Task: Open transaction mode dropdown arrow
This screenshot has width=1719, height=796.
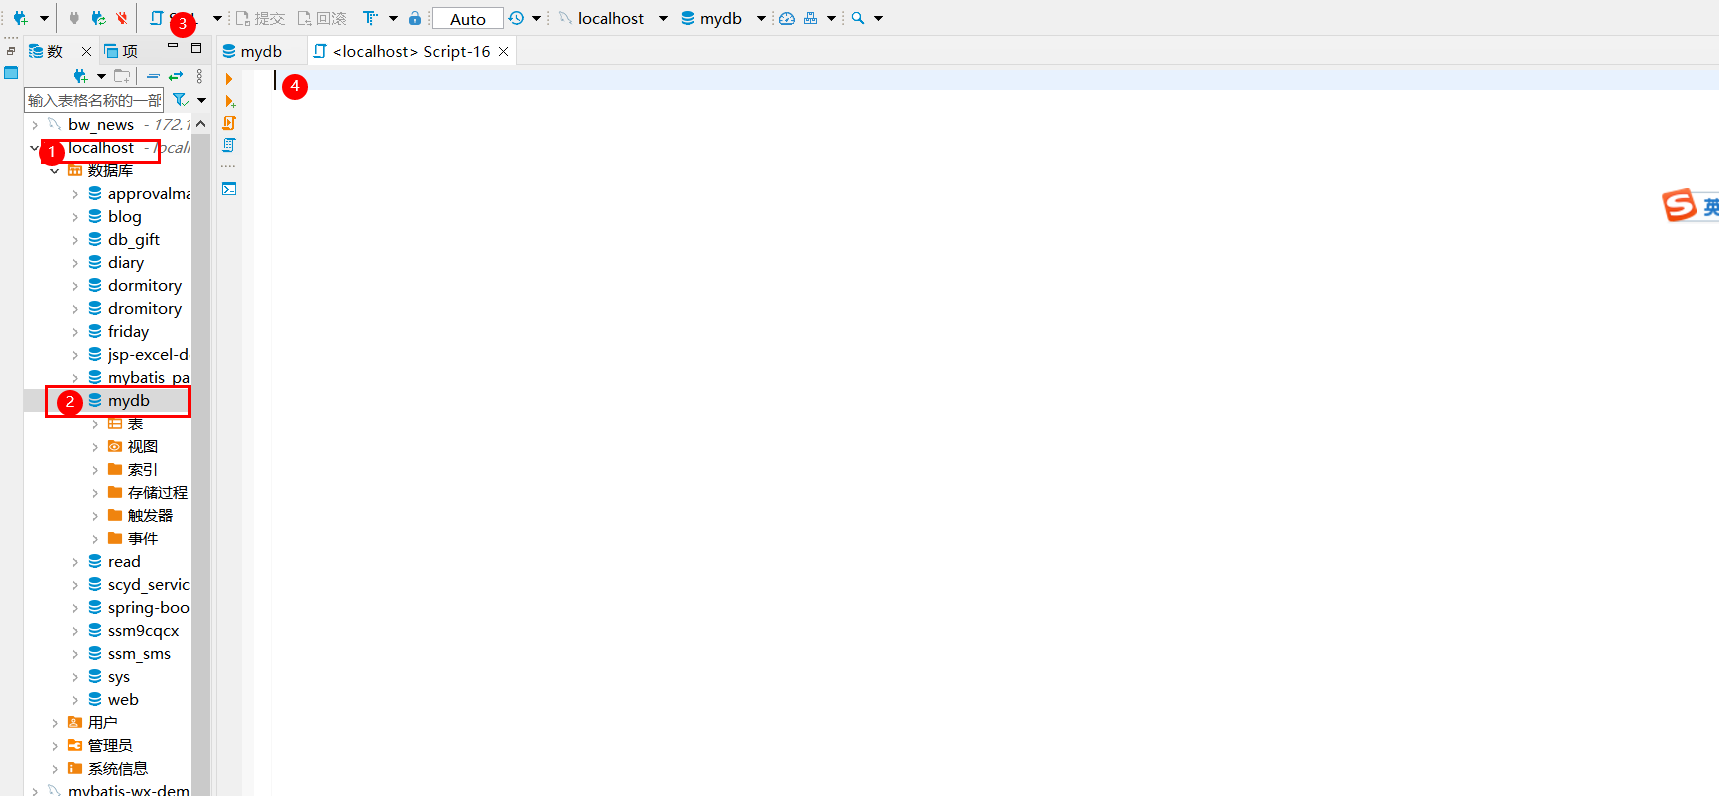Action: (x=393, y=18)
